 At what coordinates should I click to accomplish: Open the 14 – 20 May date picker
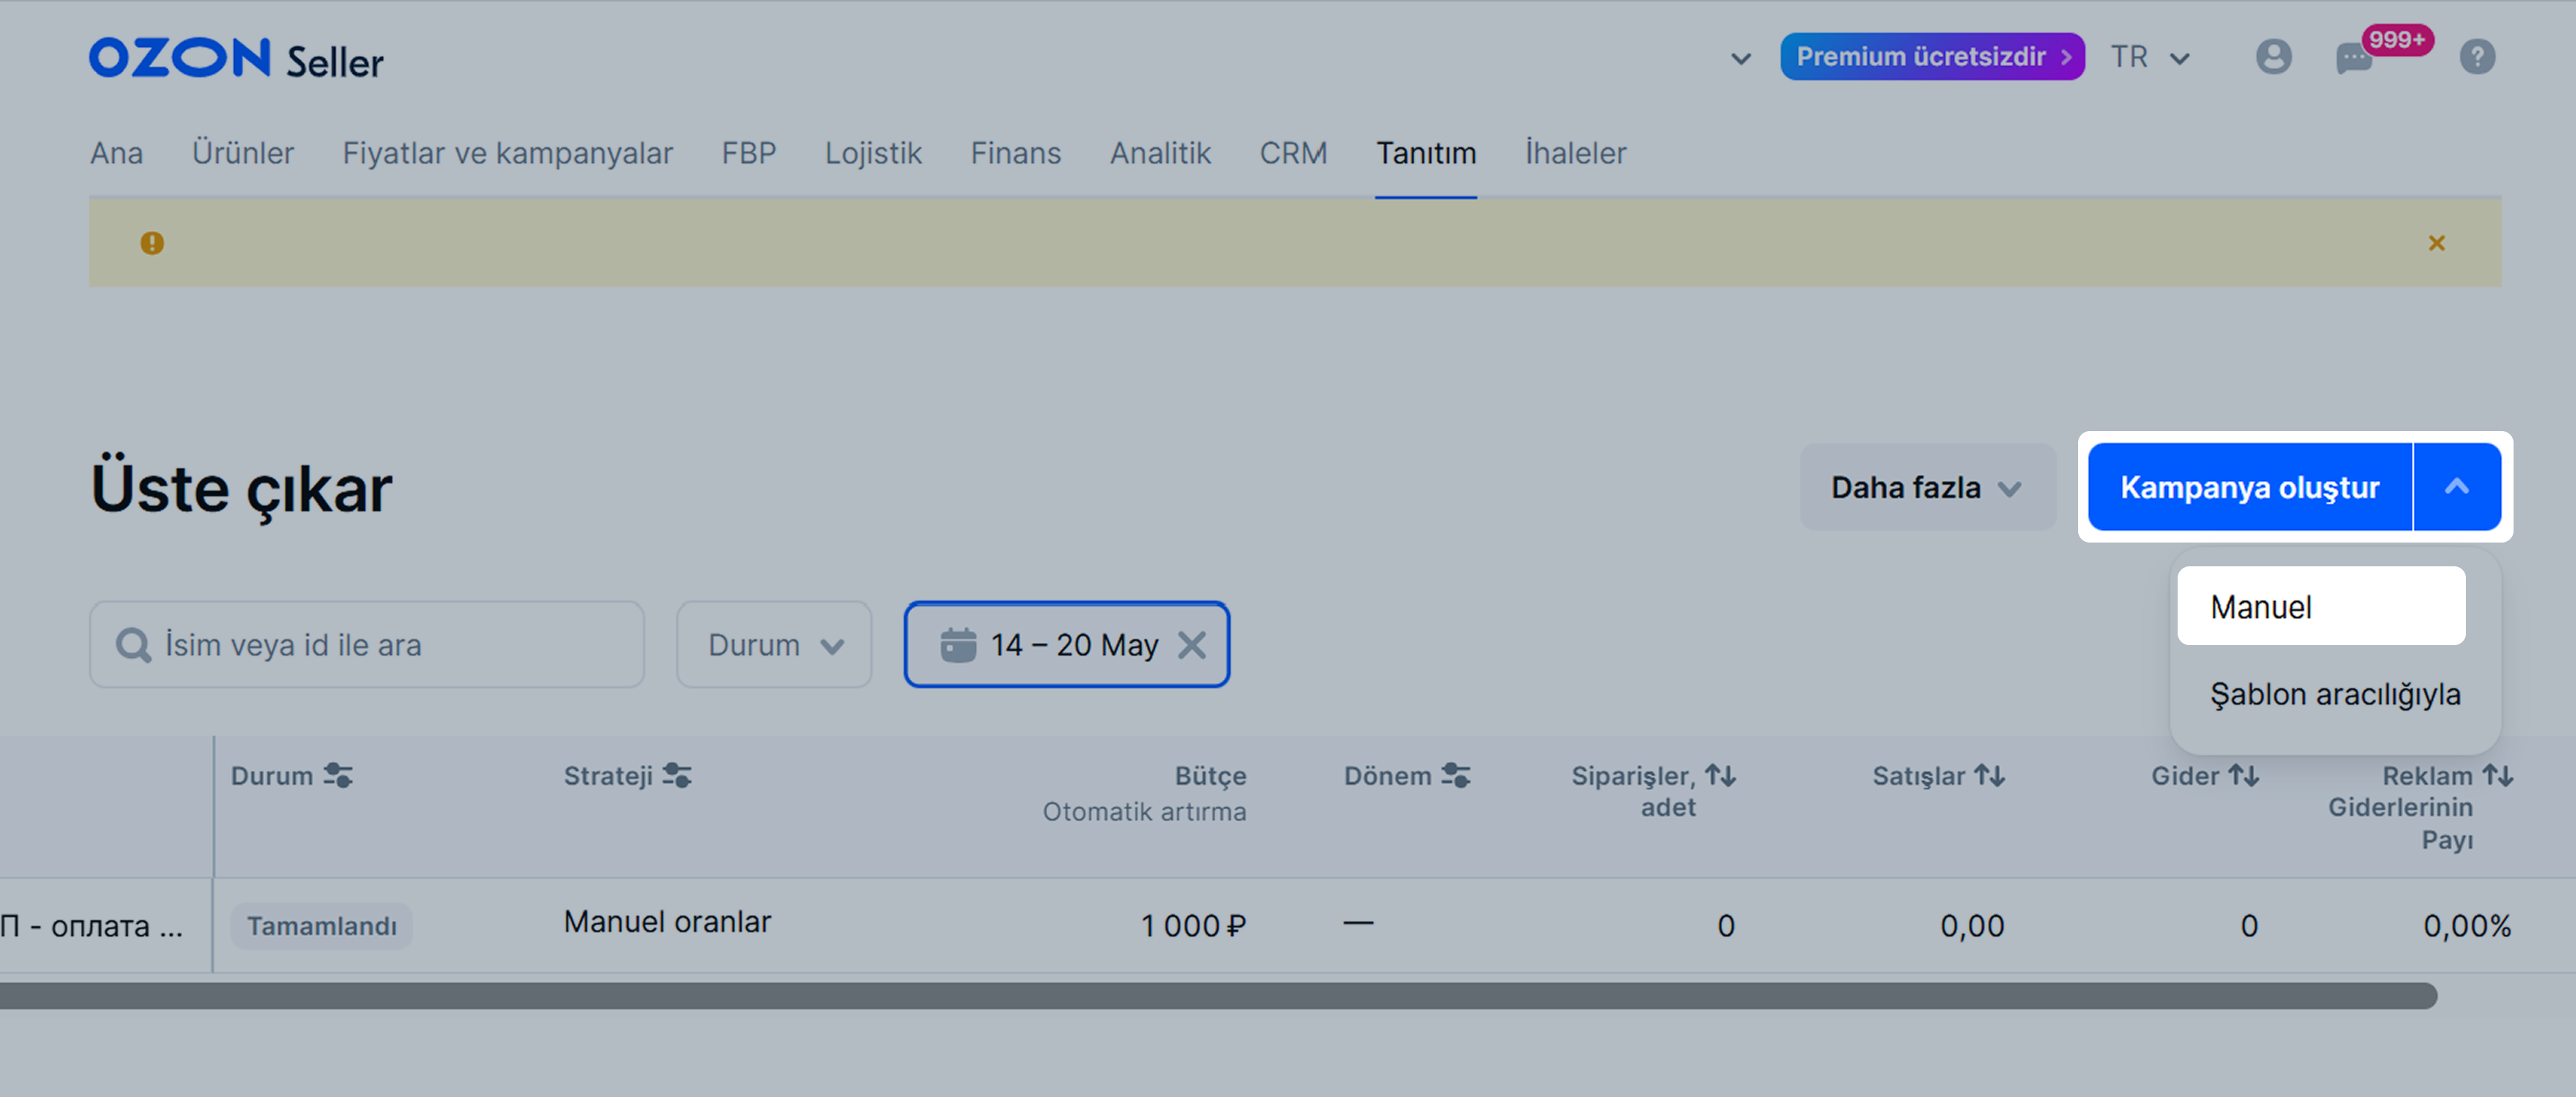[x=1067, y=645]
